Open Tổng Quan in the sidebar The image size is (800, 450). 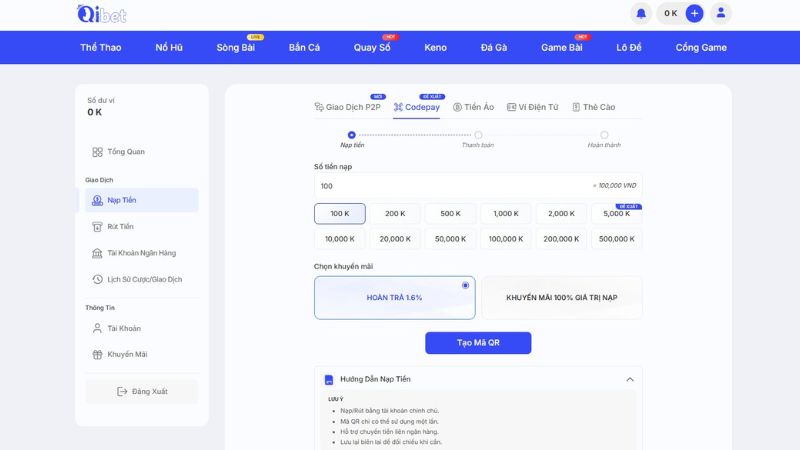142,152
